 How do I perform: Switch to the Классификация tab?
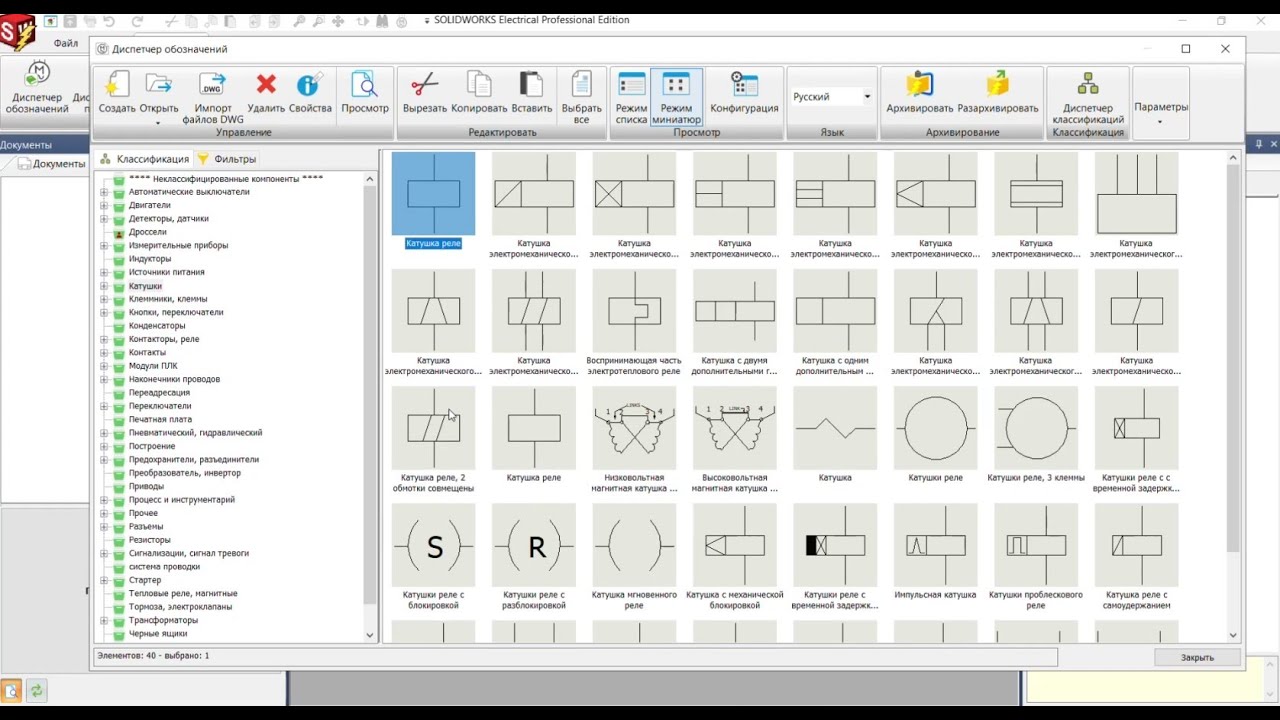click(x=144, y=159)
